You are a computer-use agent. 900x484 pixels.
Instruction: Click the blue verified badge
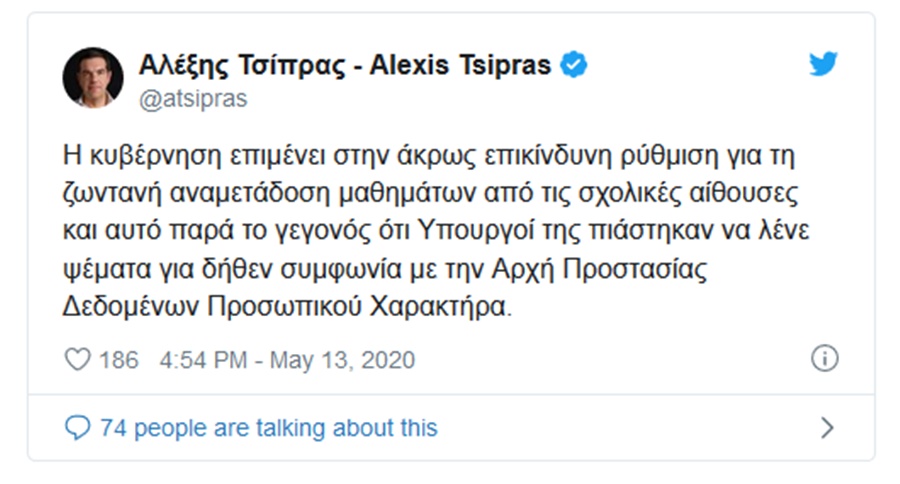(x=573, y=65)
